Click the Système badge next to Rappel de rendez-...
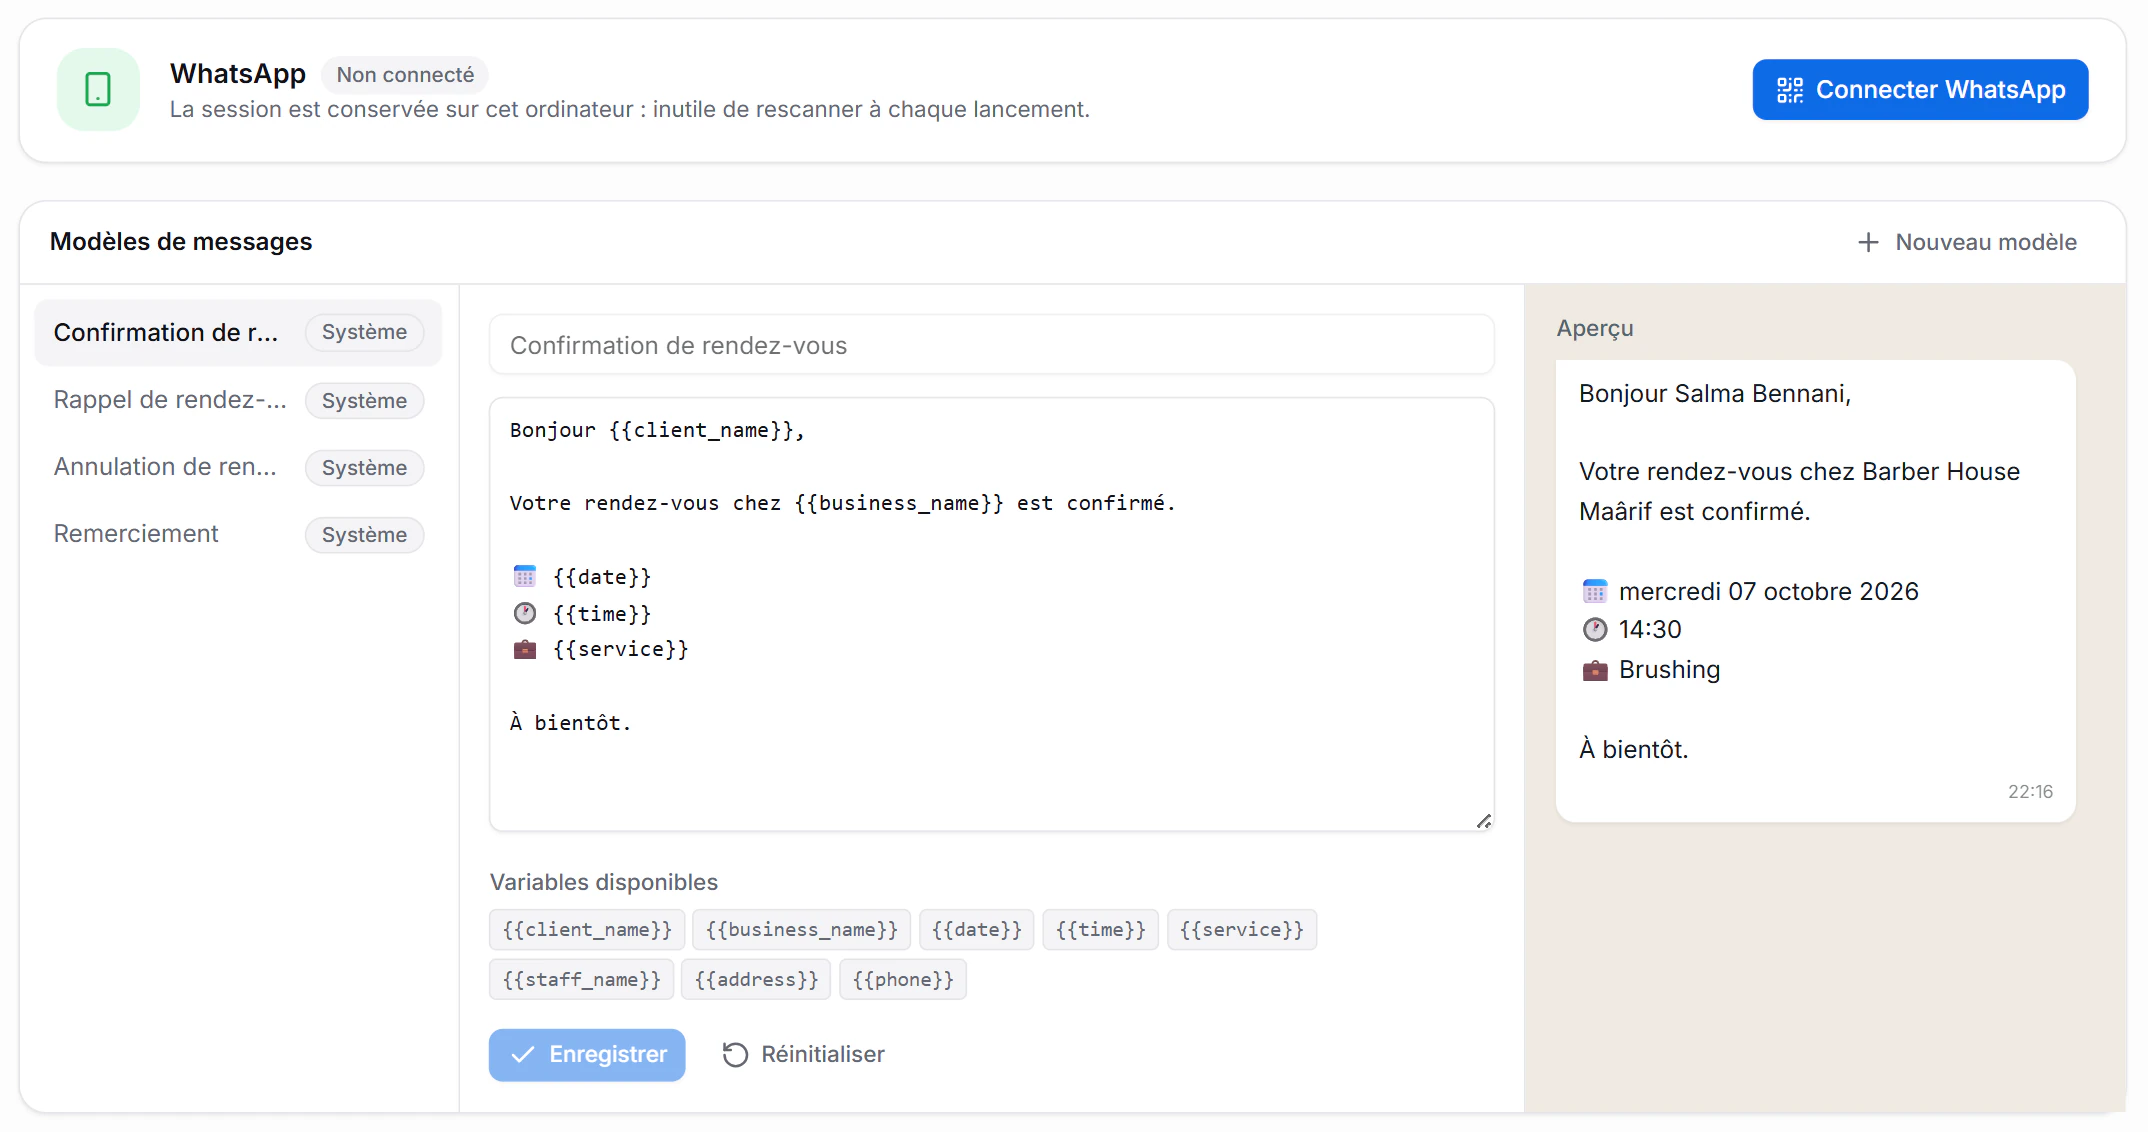This screenshot has width=2148, height=1132. 364,401
